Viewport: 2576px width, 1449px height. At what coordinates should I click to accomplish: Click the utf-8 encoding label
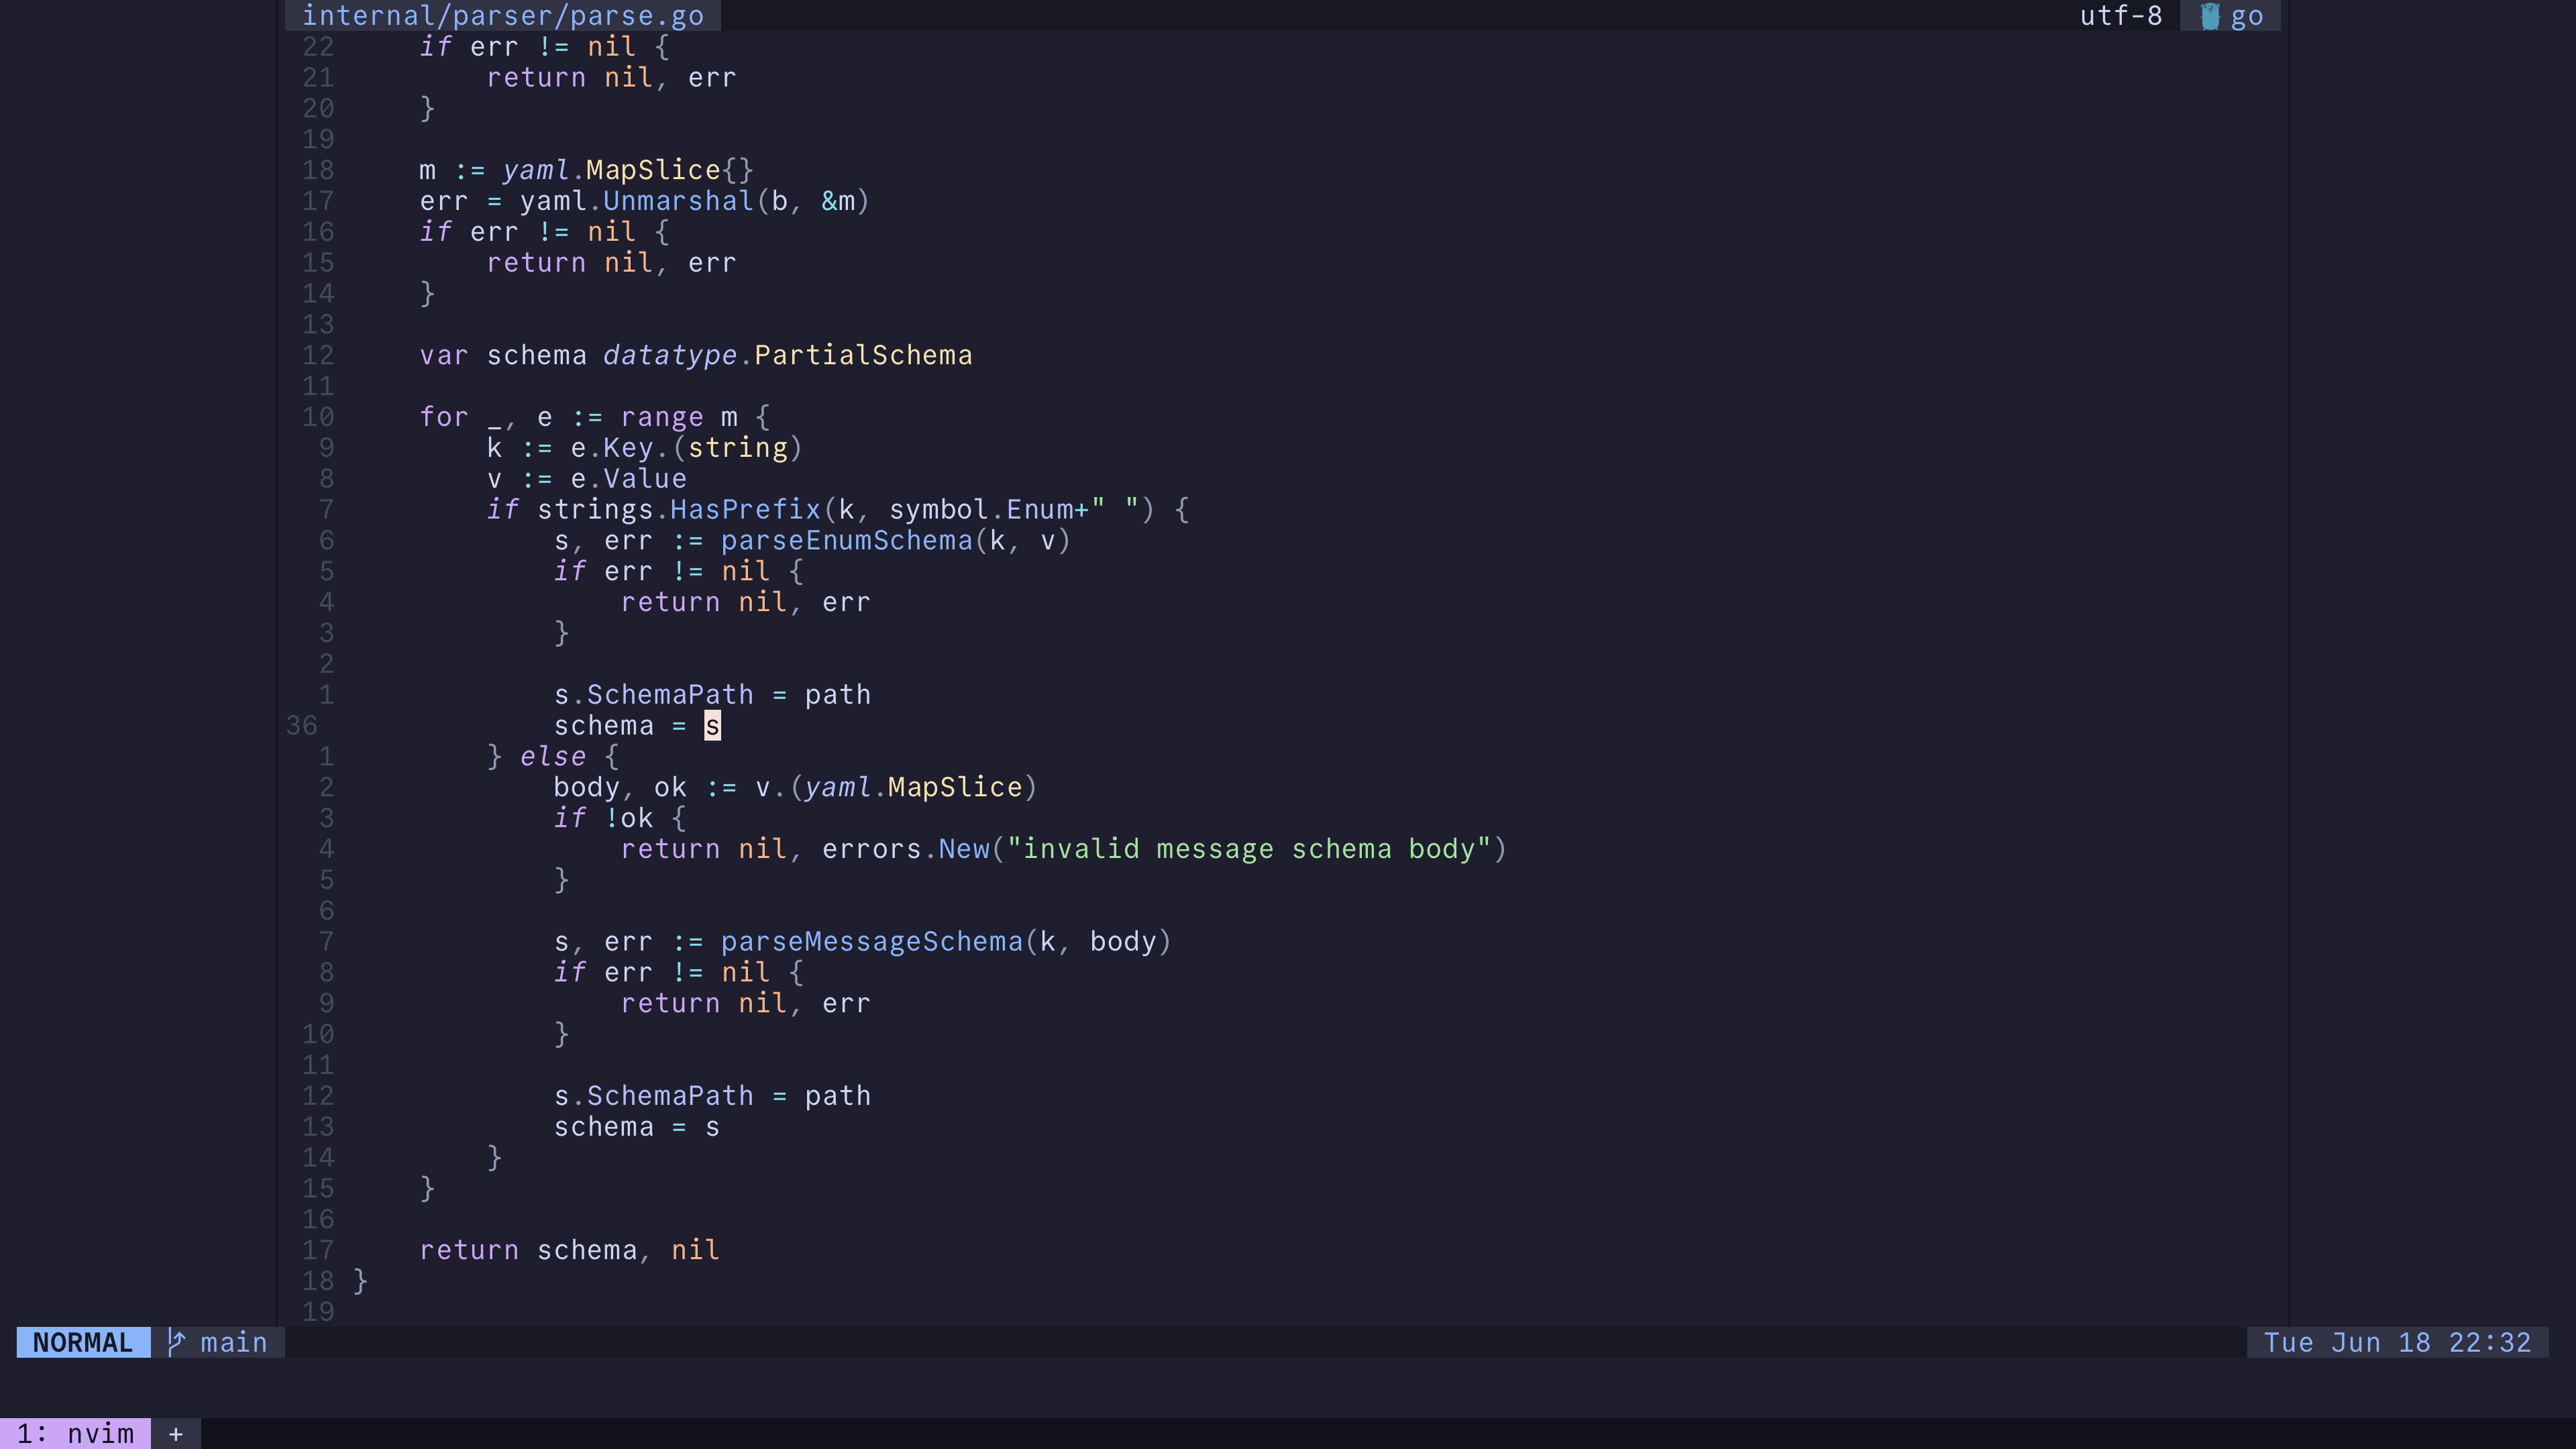pos(2120,16)
